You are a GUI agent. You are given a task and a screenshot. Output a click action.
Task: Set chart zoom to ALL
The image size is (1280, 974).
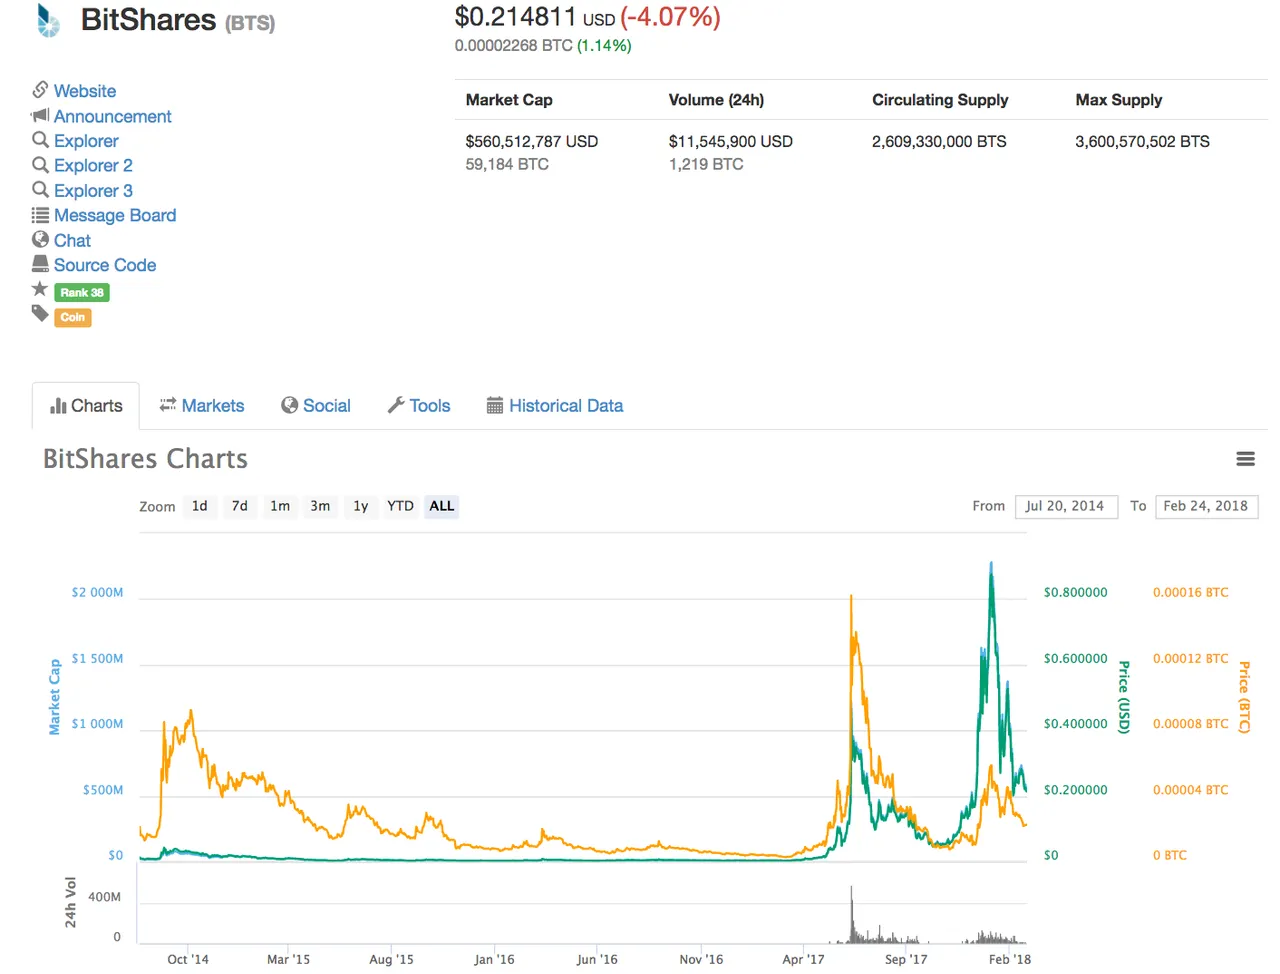point(442,506)
